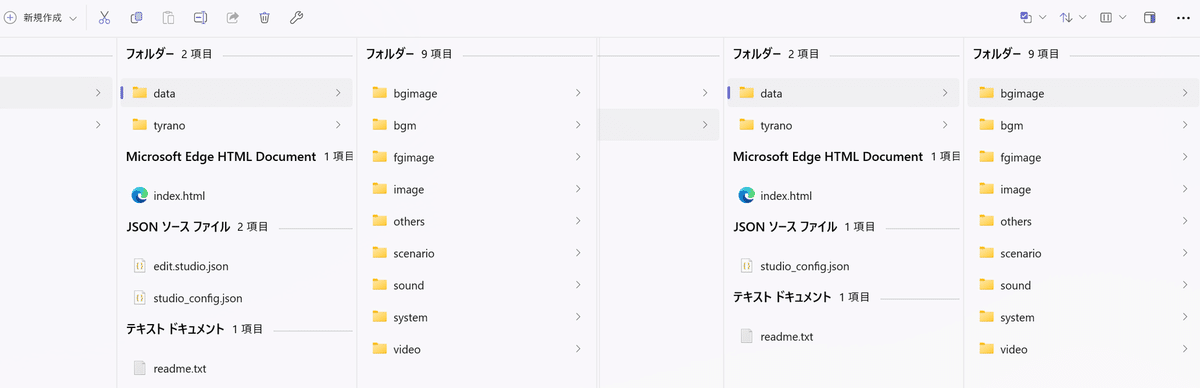The image size is (1200, 388).
Task: Click the Copy icon in toolbar
Action: (x=136, y=18)
